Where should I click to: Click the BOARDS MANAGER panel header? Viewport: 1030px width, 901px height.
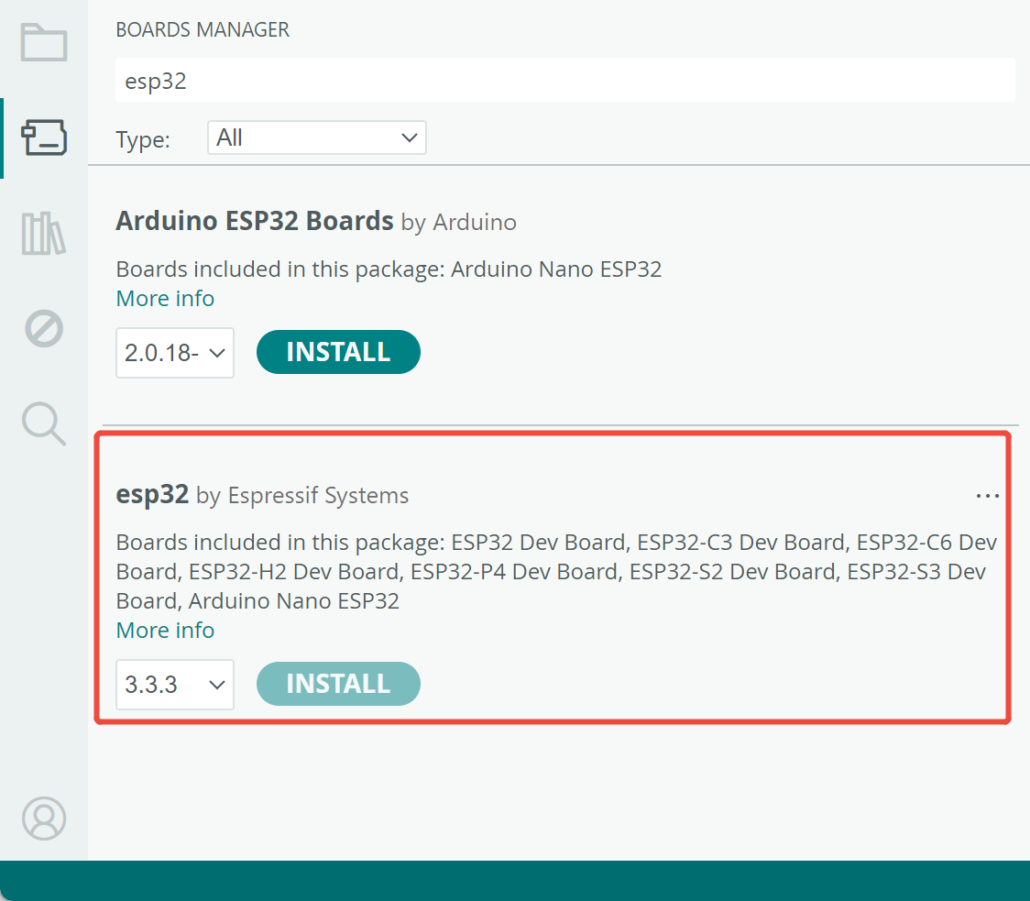tap(202, 30)
